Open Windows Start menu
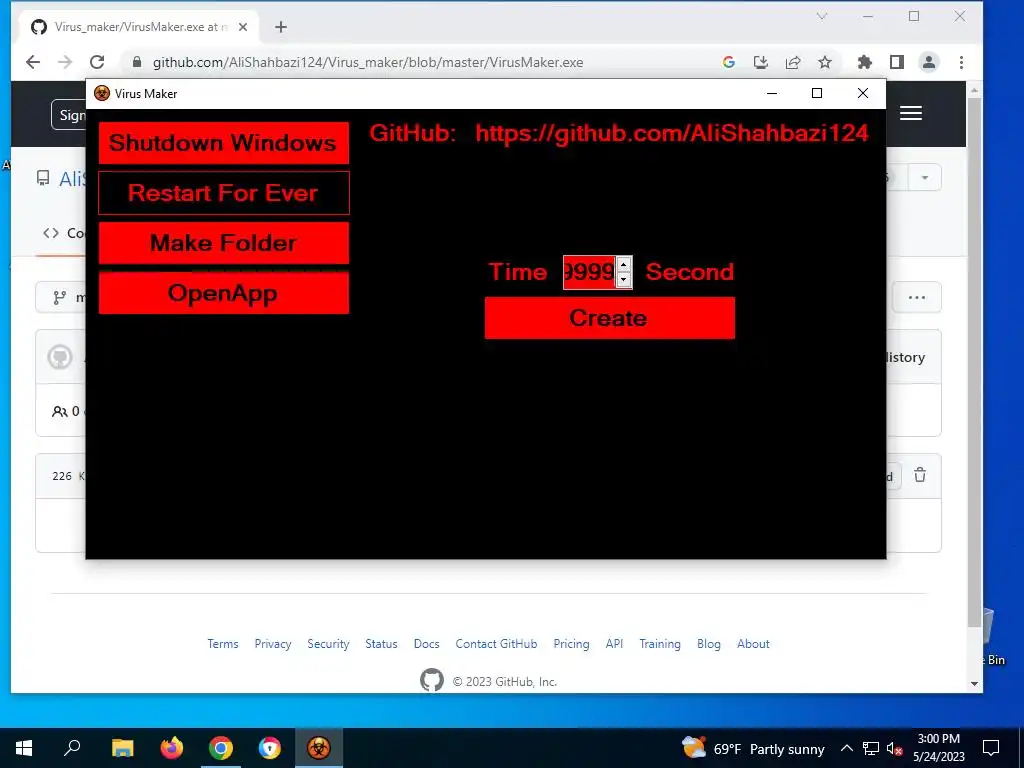Screen dimensions: 1024x768 [24, 748]
